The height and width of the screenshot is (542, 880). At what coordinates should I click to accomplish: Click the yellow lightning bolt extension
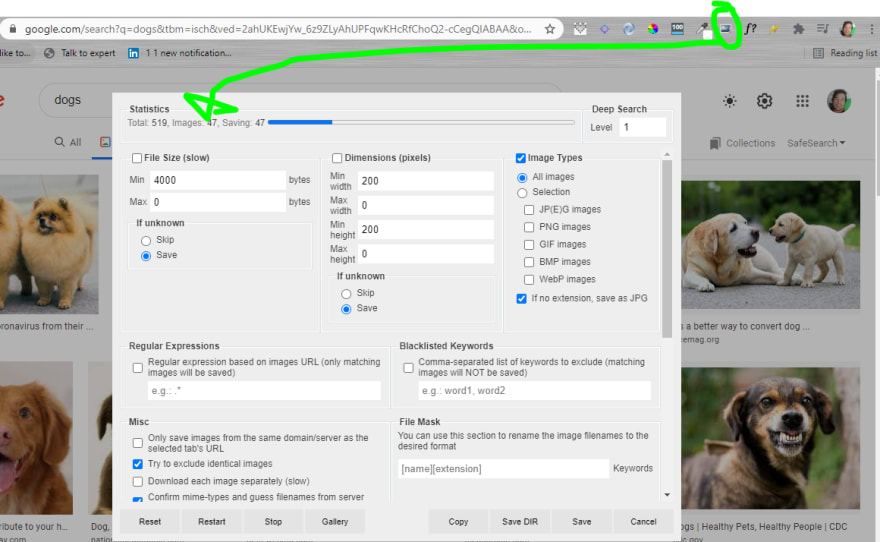click(774, 29)
